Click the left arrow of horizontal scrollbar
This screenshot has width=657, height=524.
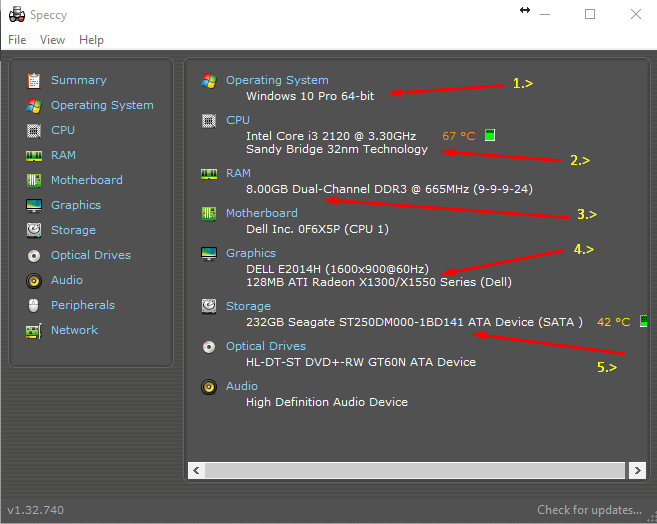(x=196, y=470)
